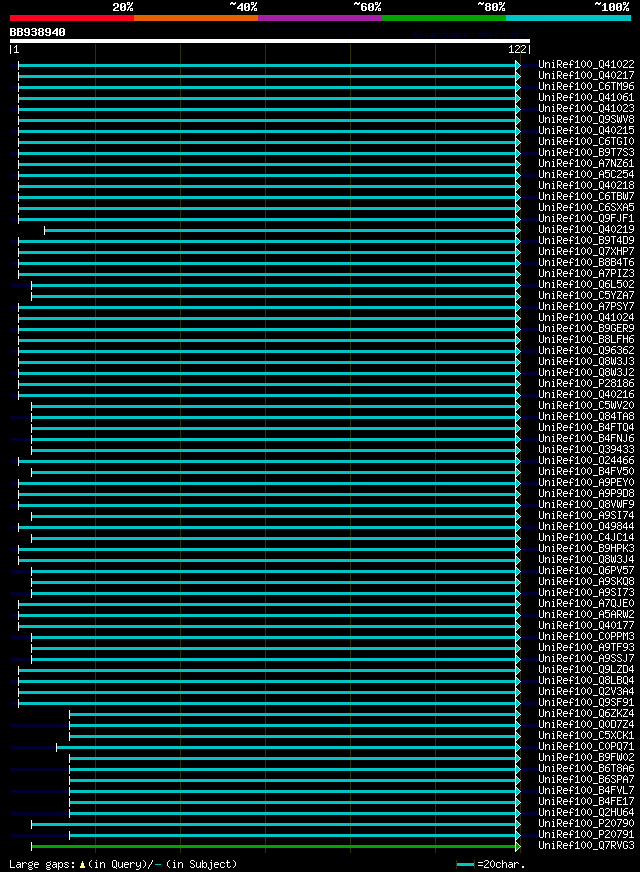Select the UniRef100_Q6L502 label

pos(586,285)
